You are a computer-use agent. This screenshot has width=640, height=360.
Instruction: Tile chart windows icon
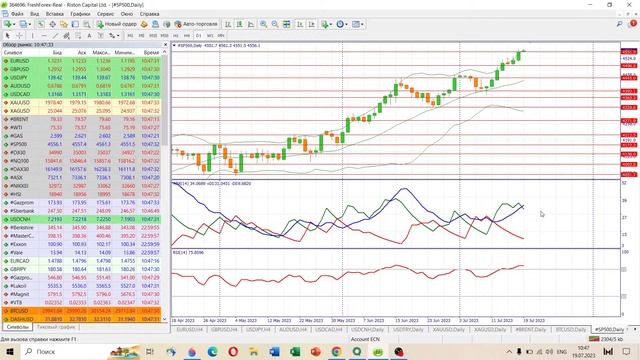tap(287, 24)
